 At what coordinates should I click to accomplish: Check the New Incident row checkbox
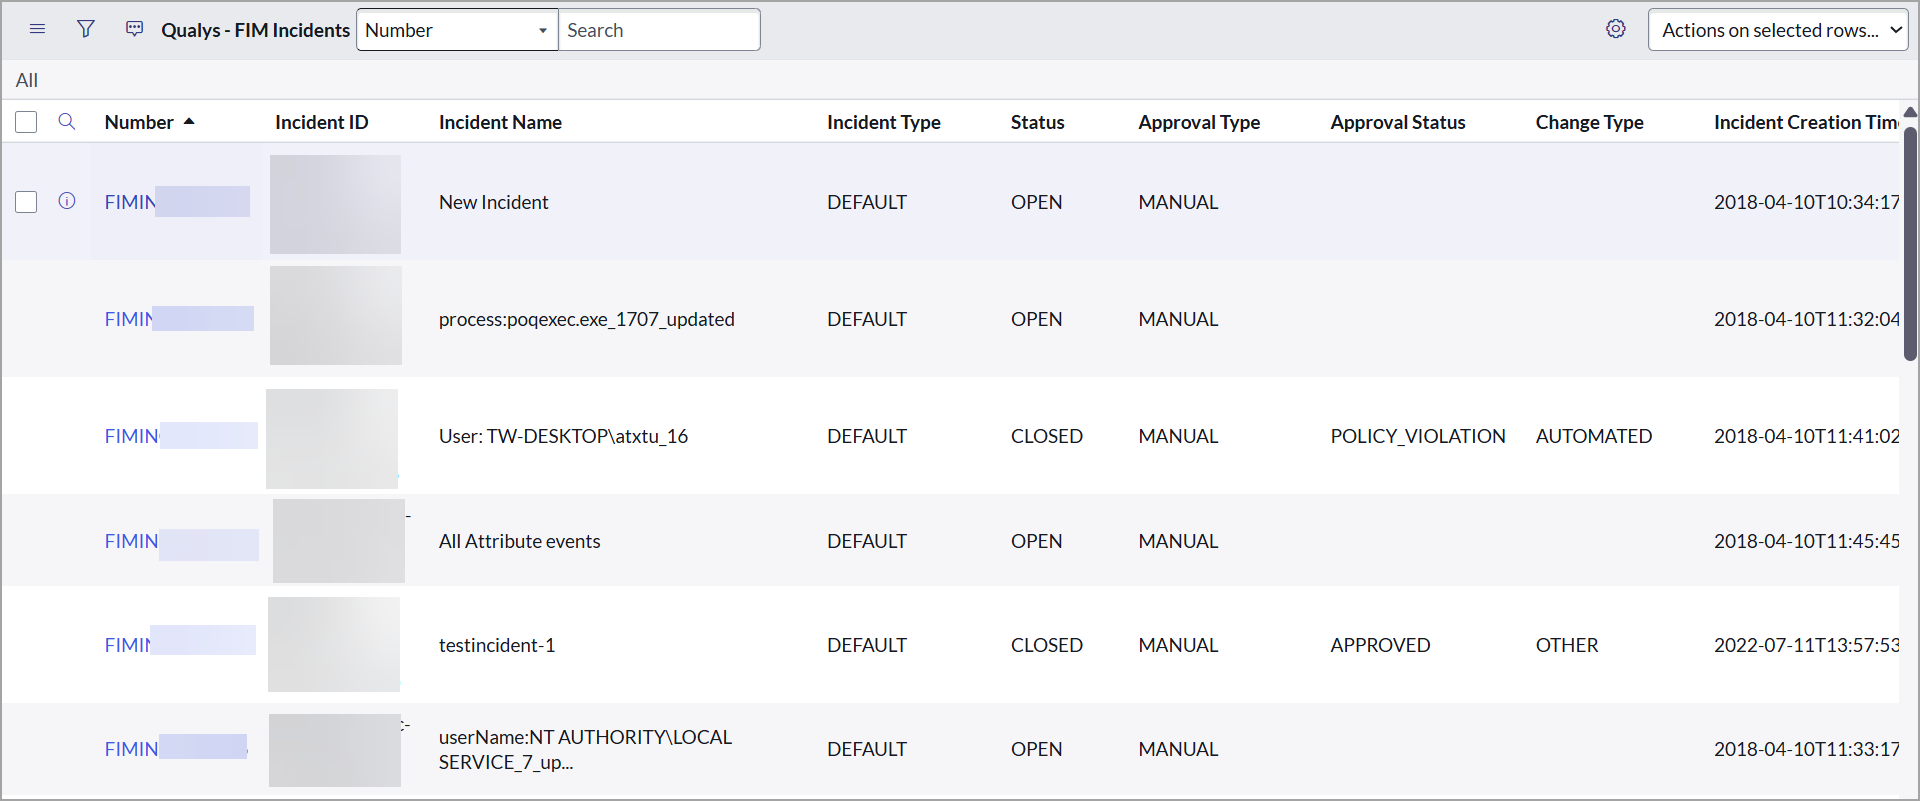pos(26,202)
